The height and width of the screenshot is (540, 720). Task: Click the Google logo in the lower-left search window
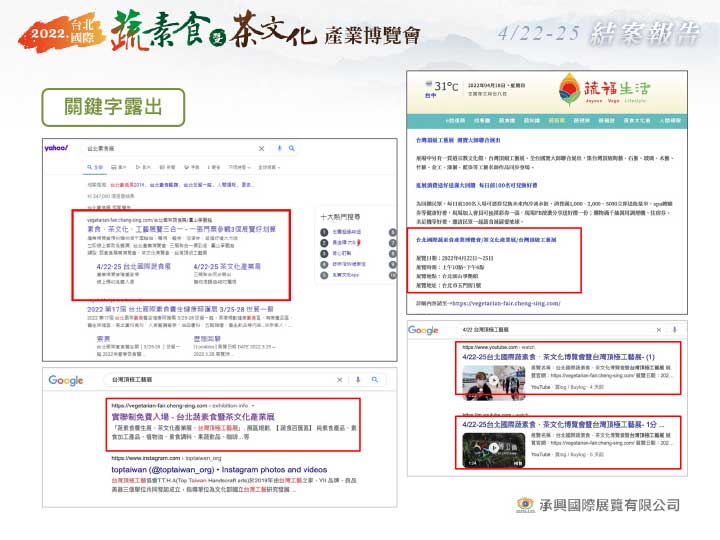(66, 380)
